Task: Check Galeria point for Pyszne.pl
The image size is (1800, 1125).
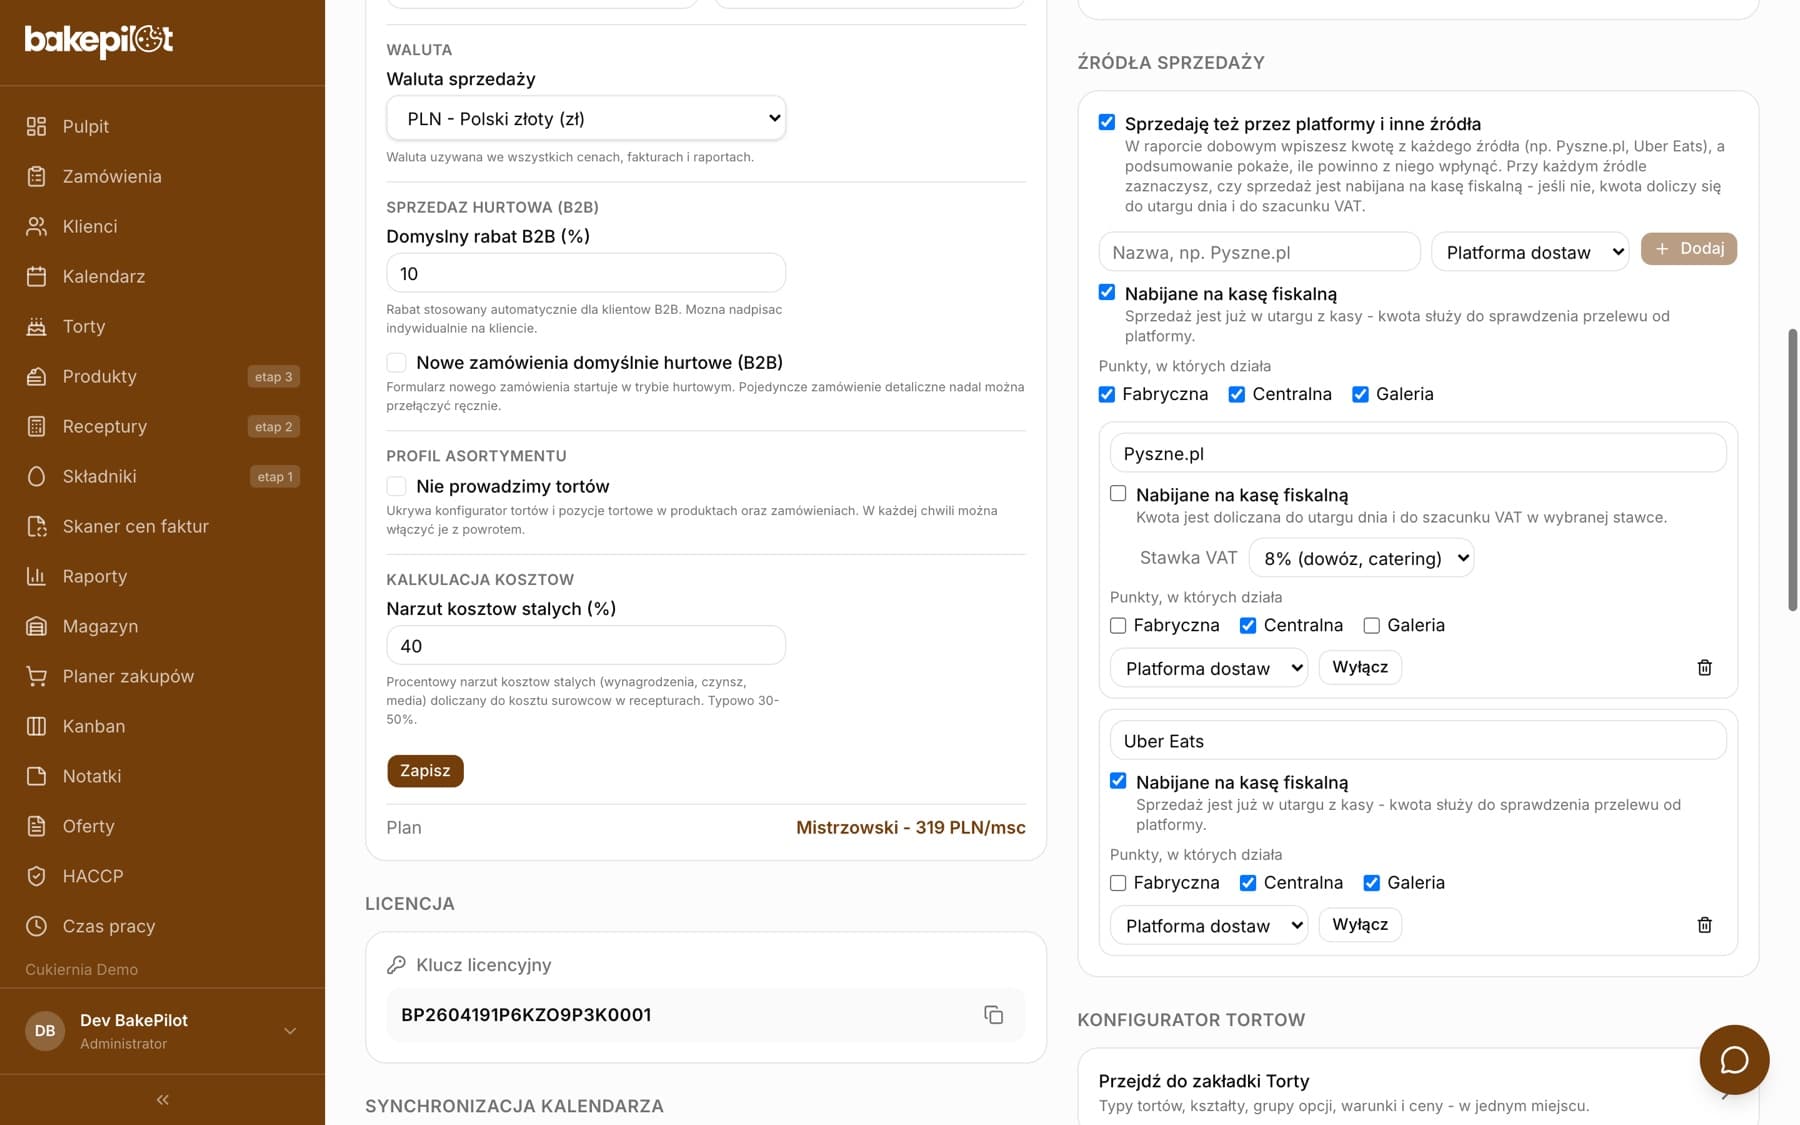Action: pos(1372,625)
